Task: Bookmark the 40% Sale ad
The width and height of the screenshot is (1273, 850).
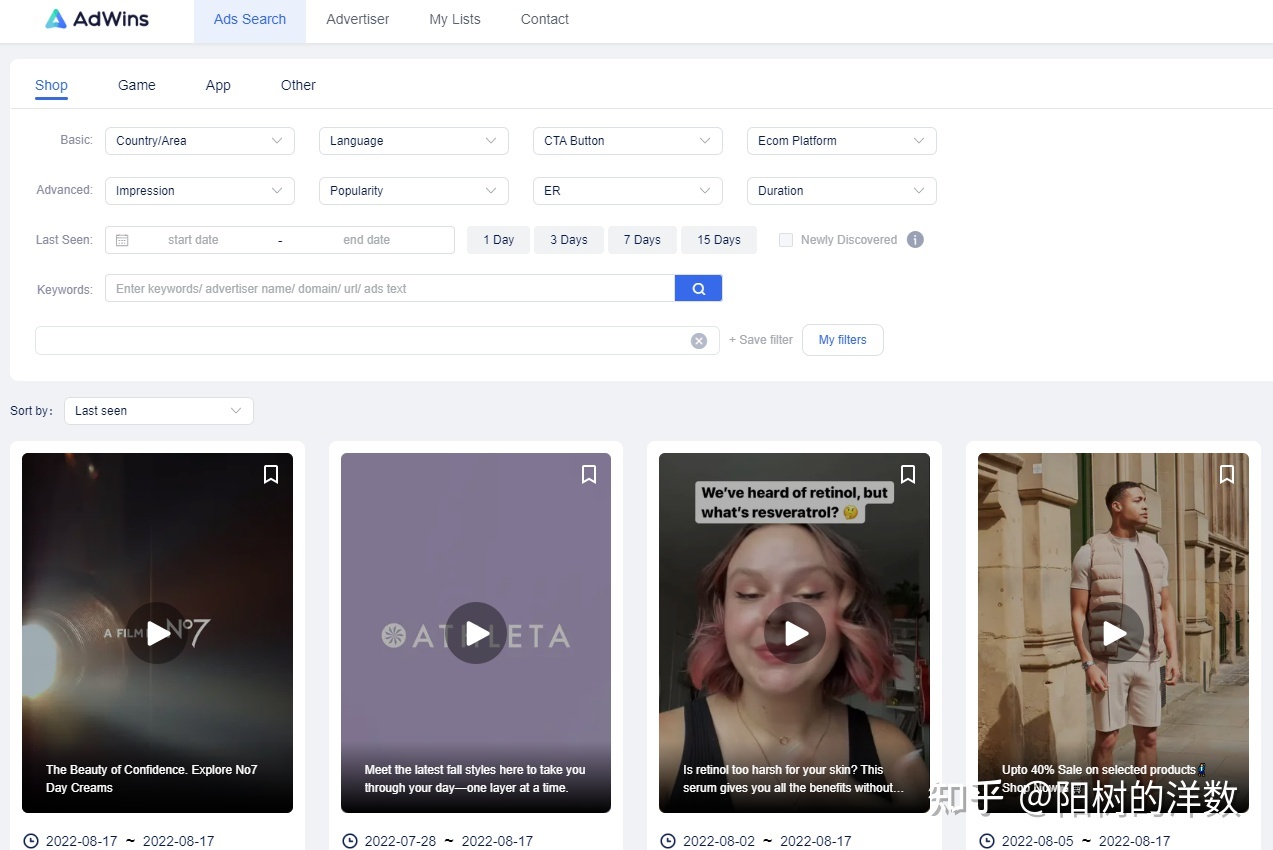Action: click(x=1227, y=474)
